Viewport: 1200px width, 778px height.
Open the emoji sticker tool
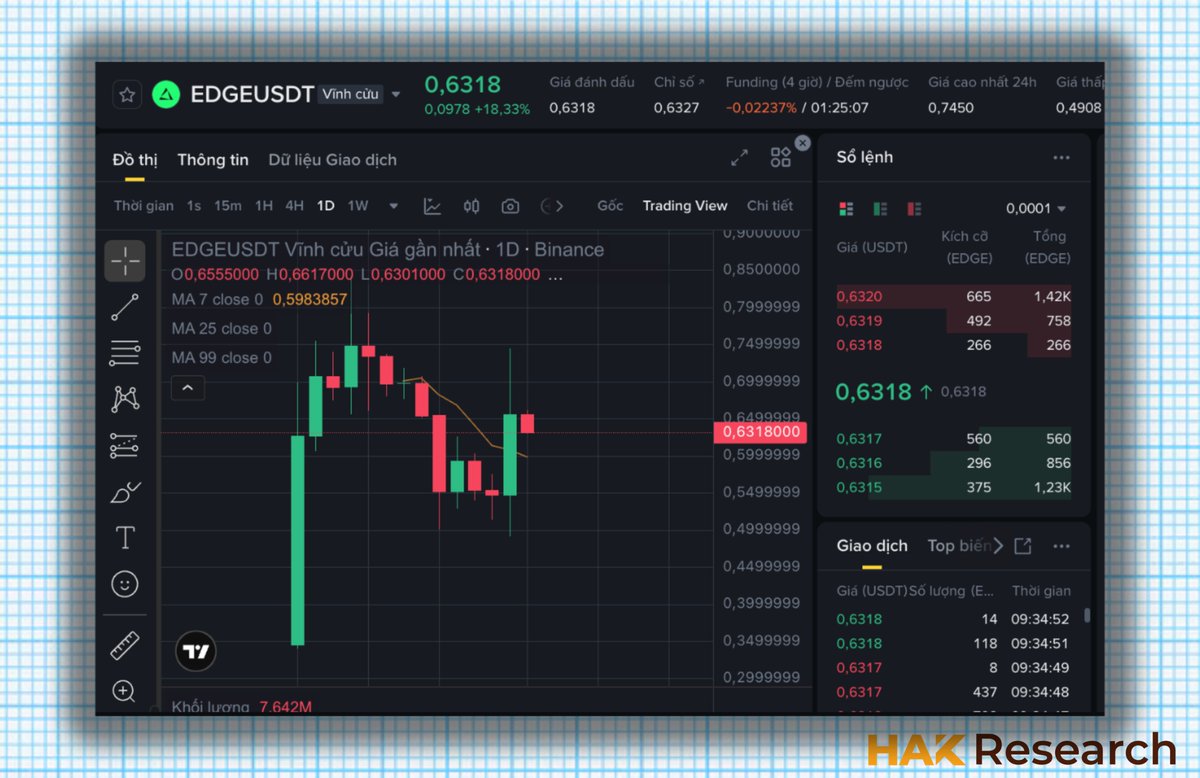125,584
